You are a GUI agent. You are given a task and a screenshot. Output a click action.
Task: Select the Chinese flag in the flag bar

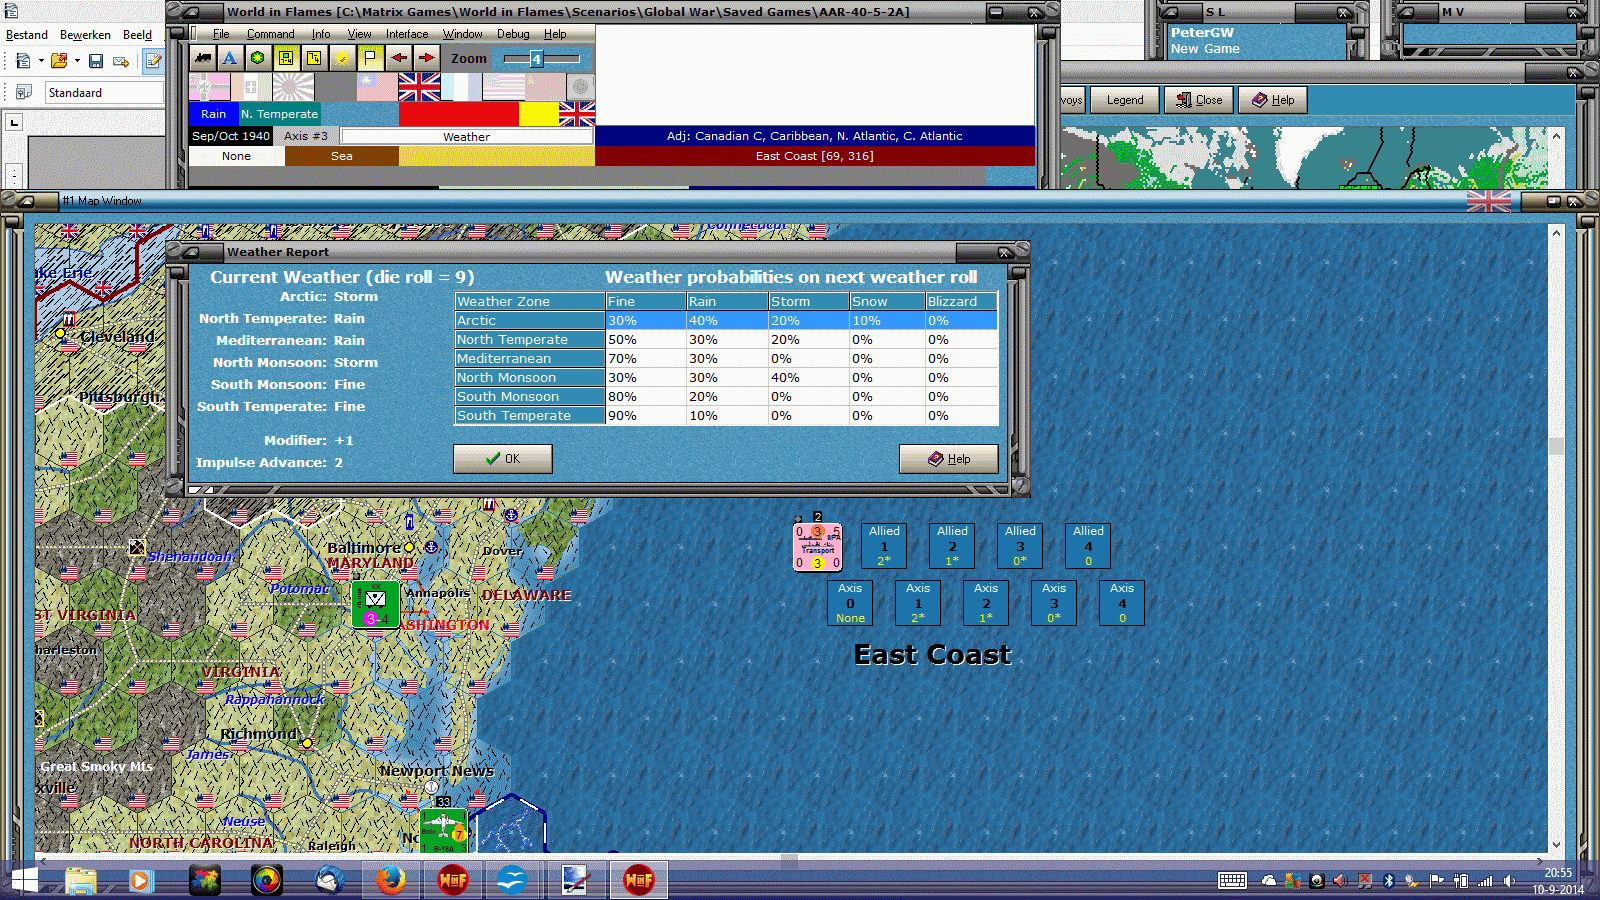377,87
